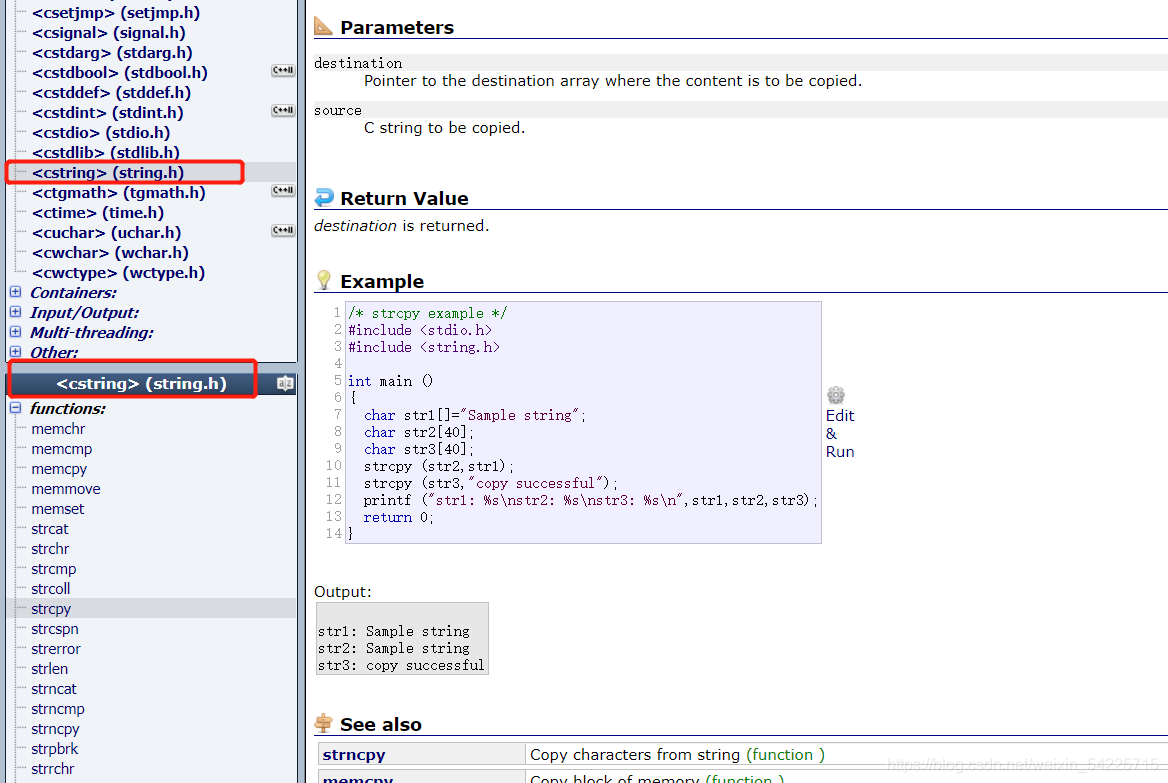1168x783 pixels.
Task: Click the sort icon in cstring header bar
Action: (285, 384)
